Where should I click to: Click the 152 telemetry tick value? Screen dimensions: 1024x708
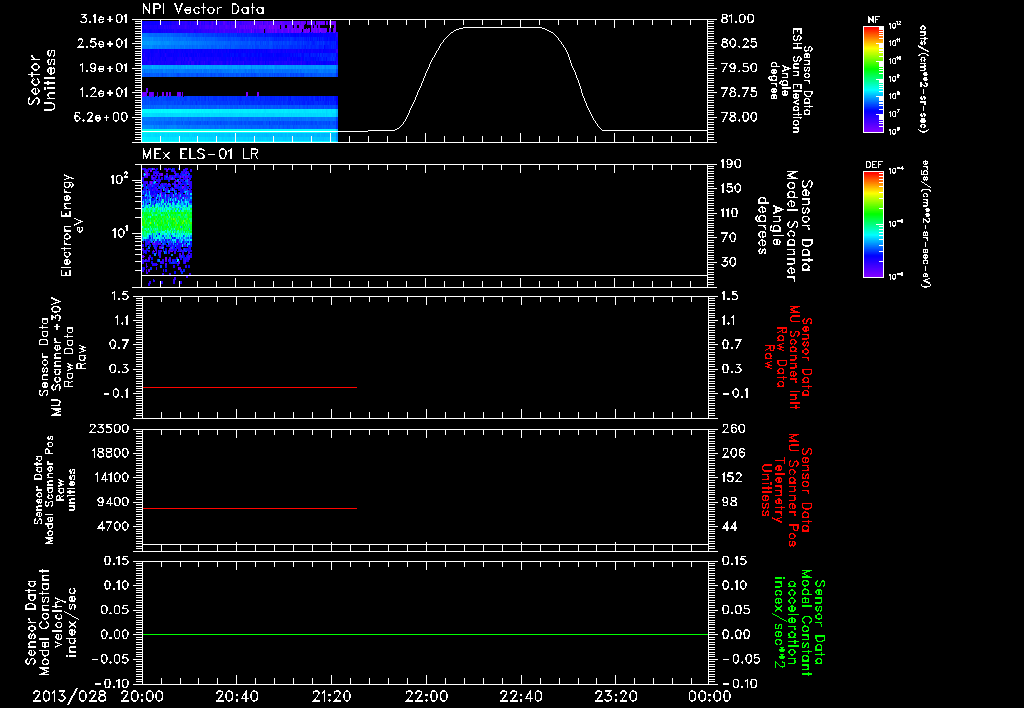pyautogui.click(x=733, y=477)
